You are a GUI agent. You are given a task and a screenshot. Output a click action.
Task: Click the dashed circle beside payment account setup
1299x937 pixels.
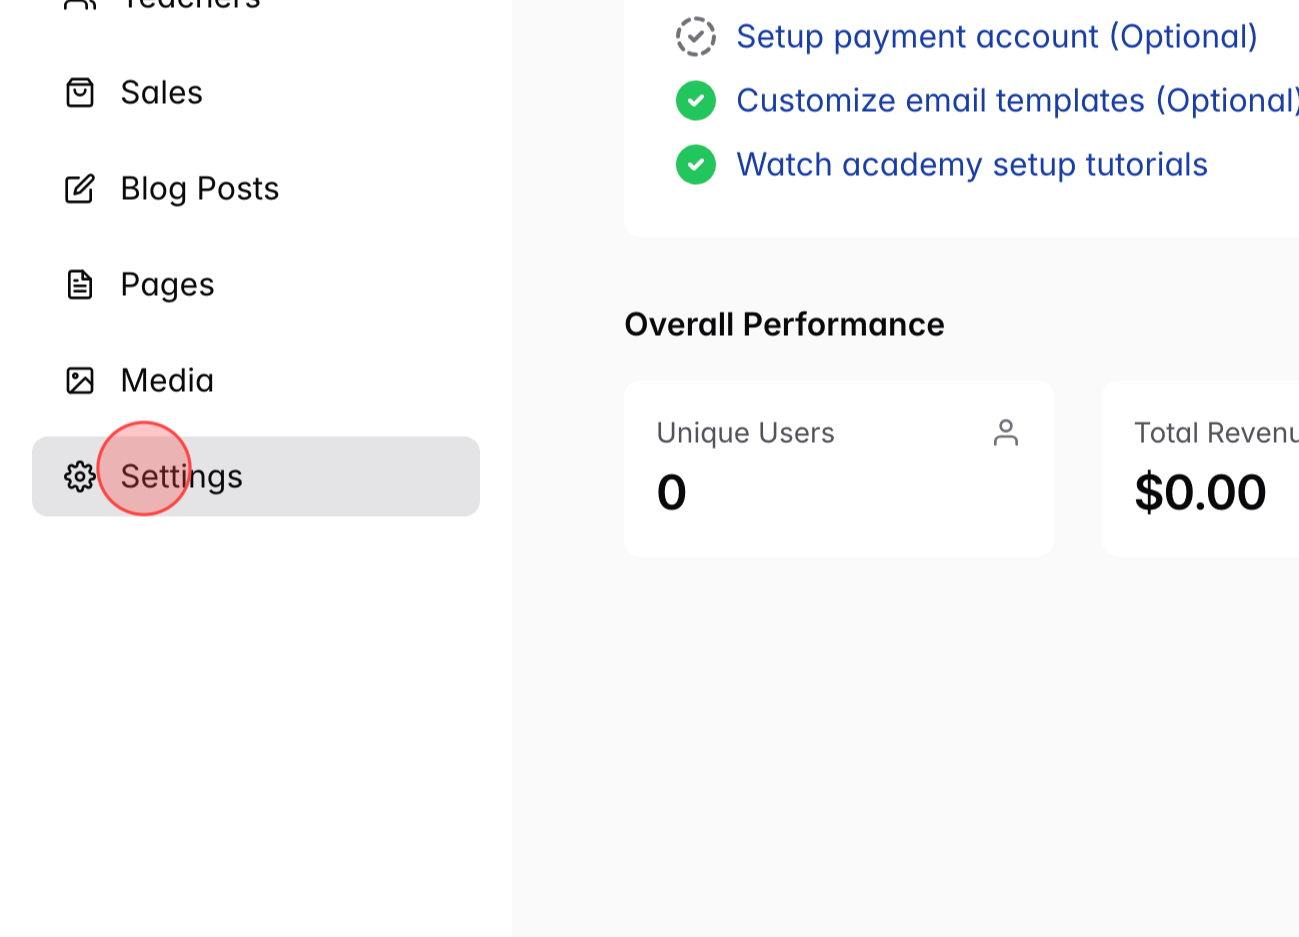click(695, 36)
